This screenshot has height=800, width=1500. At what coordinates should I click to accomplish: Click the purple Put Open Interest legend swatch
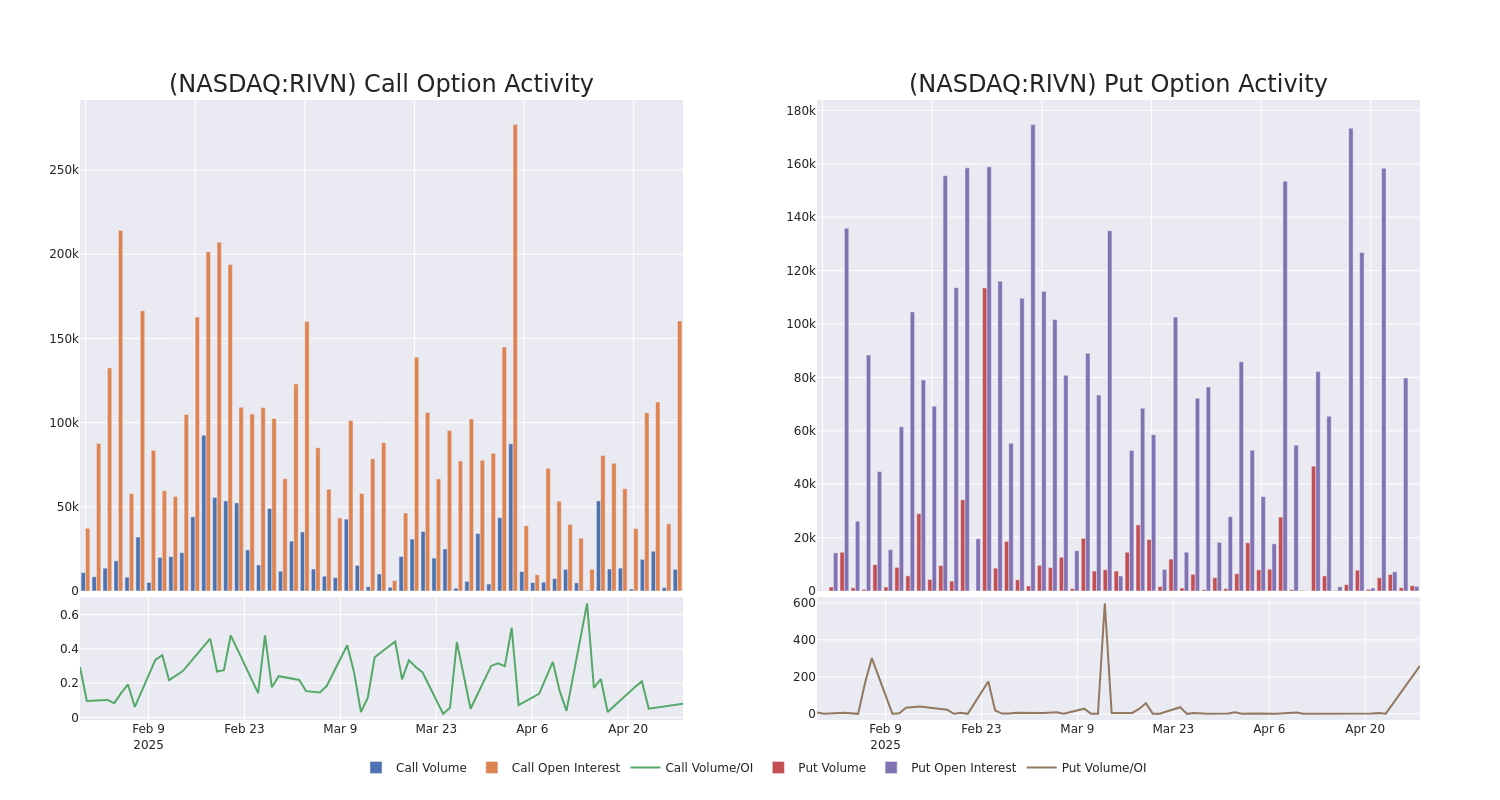pos(891,768)
